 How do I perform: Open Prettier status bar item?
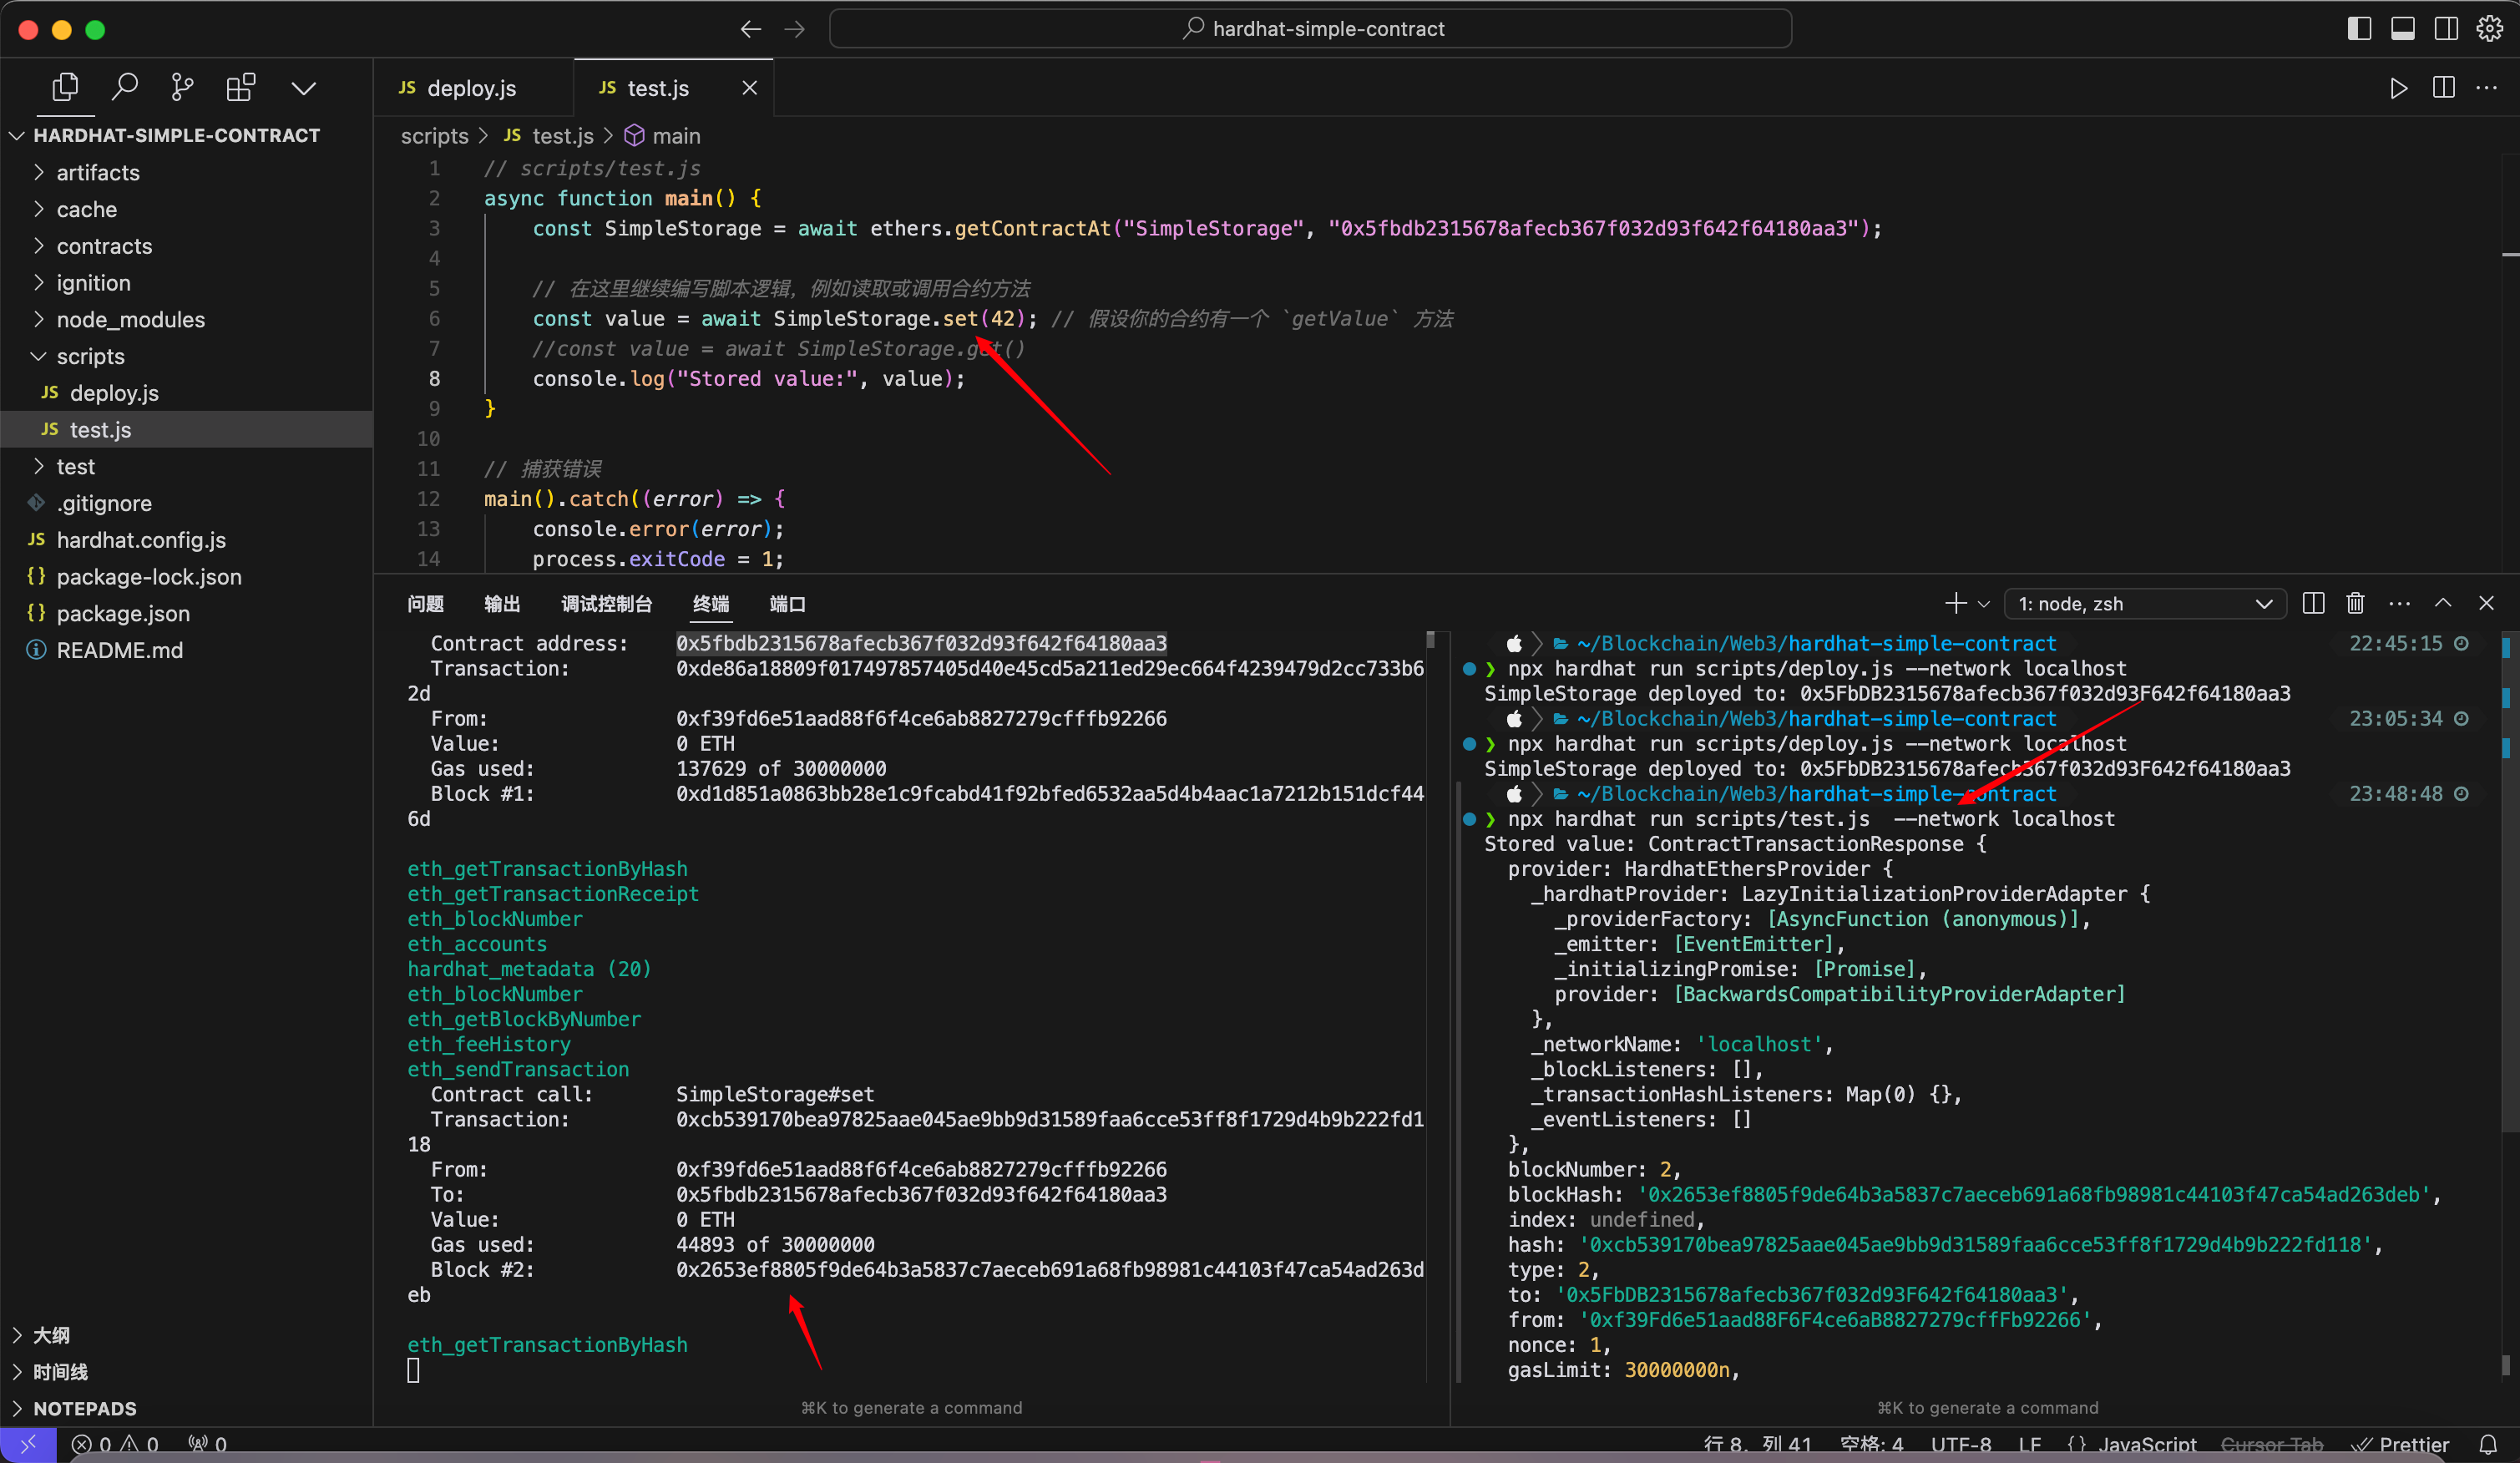tap(2400, 1444)
